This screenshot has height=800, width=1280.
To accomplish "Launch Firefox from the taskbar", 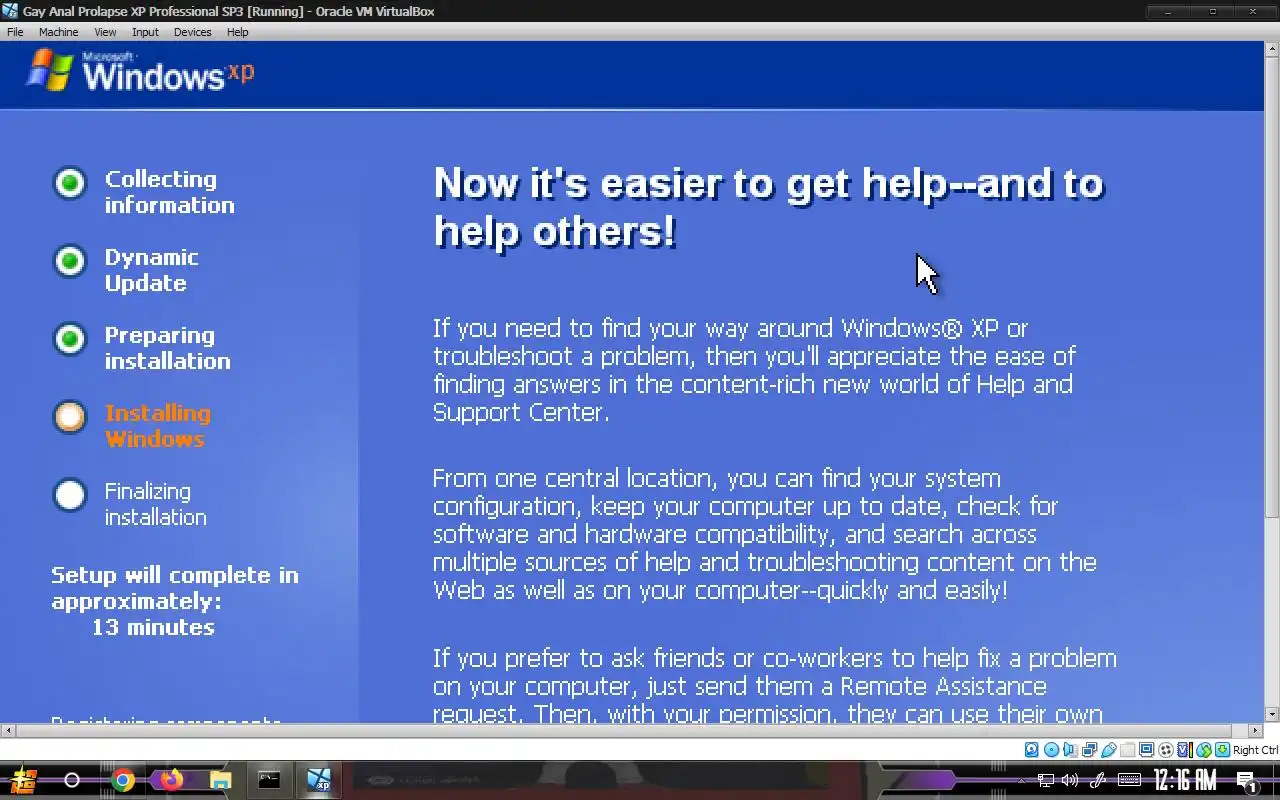I will point(172,780).
